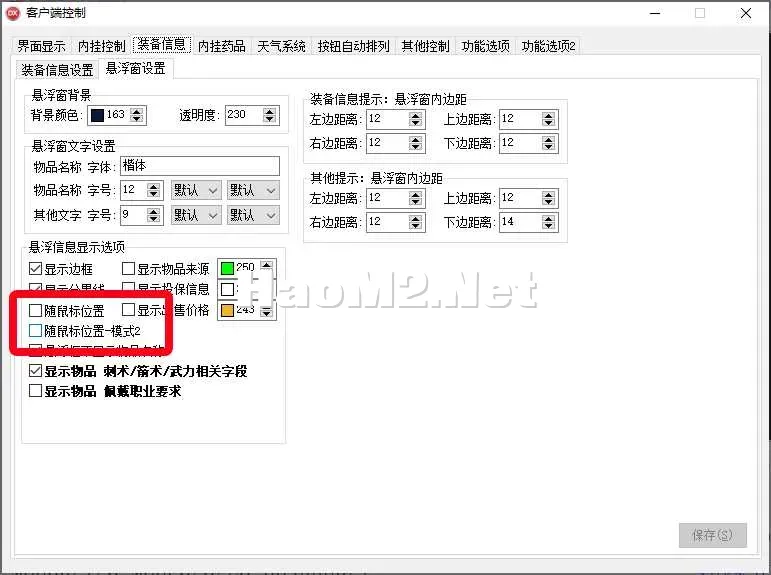The image size is (771, 575).
Task: Select the 内挂药品 tab
Action: 221,46
